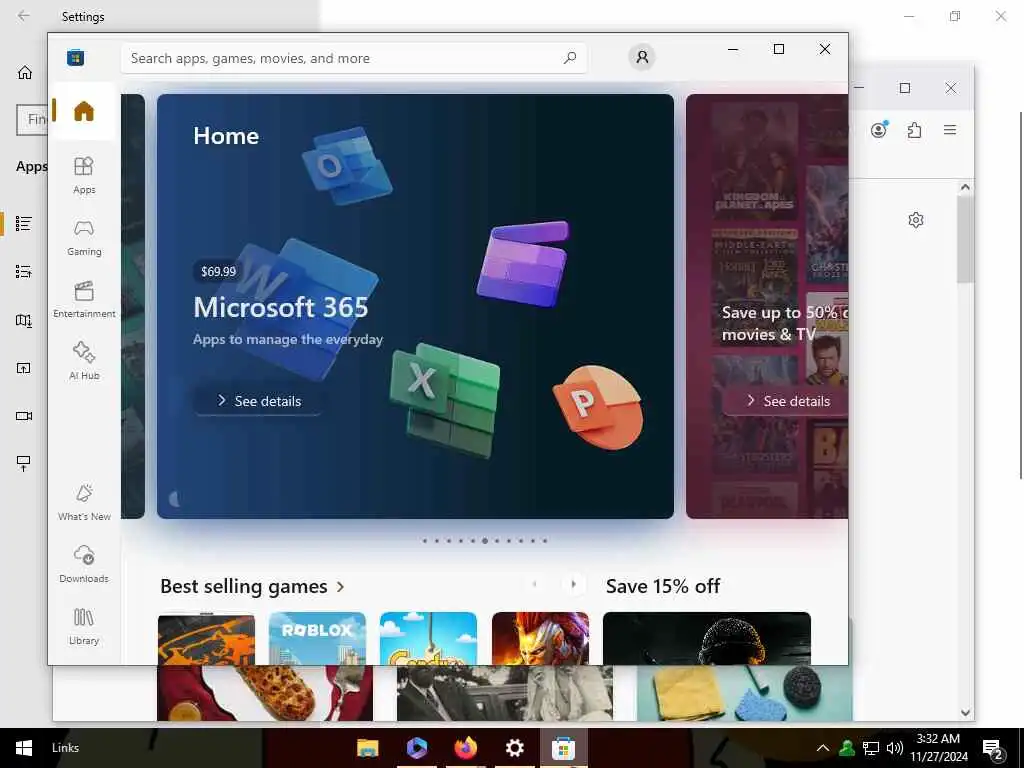Open Video playback icon in Settings
The width and height of the screenshot is (1024, 768).
coord(24,416)
